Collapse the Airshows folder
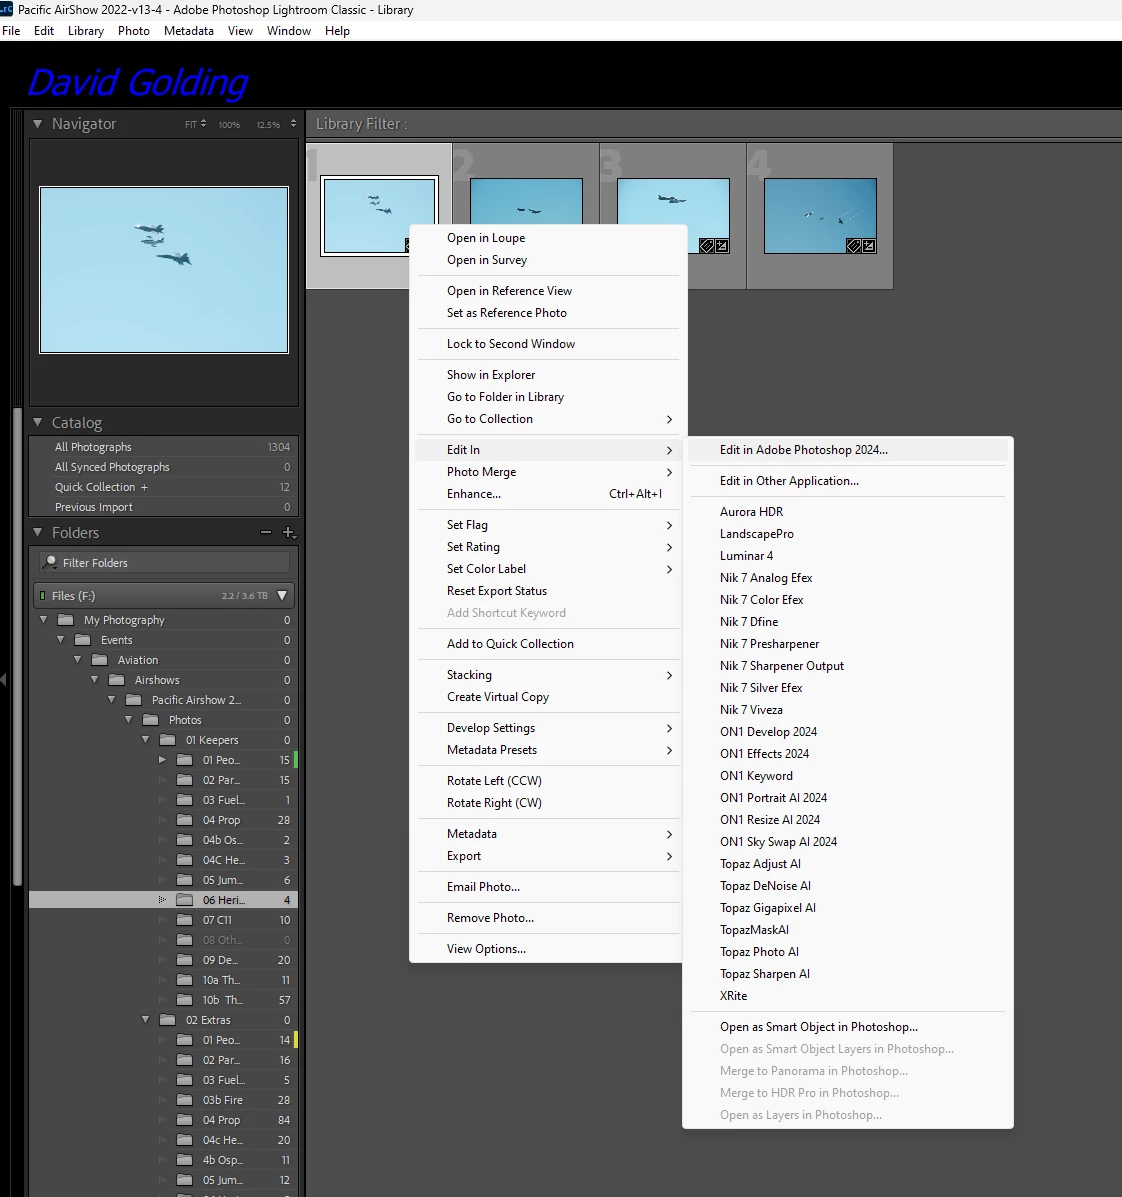The image size is (1122, 1197). point(95,679)
